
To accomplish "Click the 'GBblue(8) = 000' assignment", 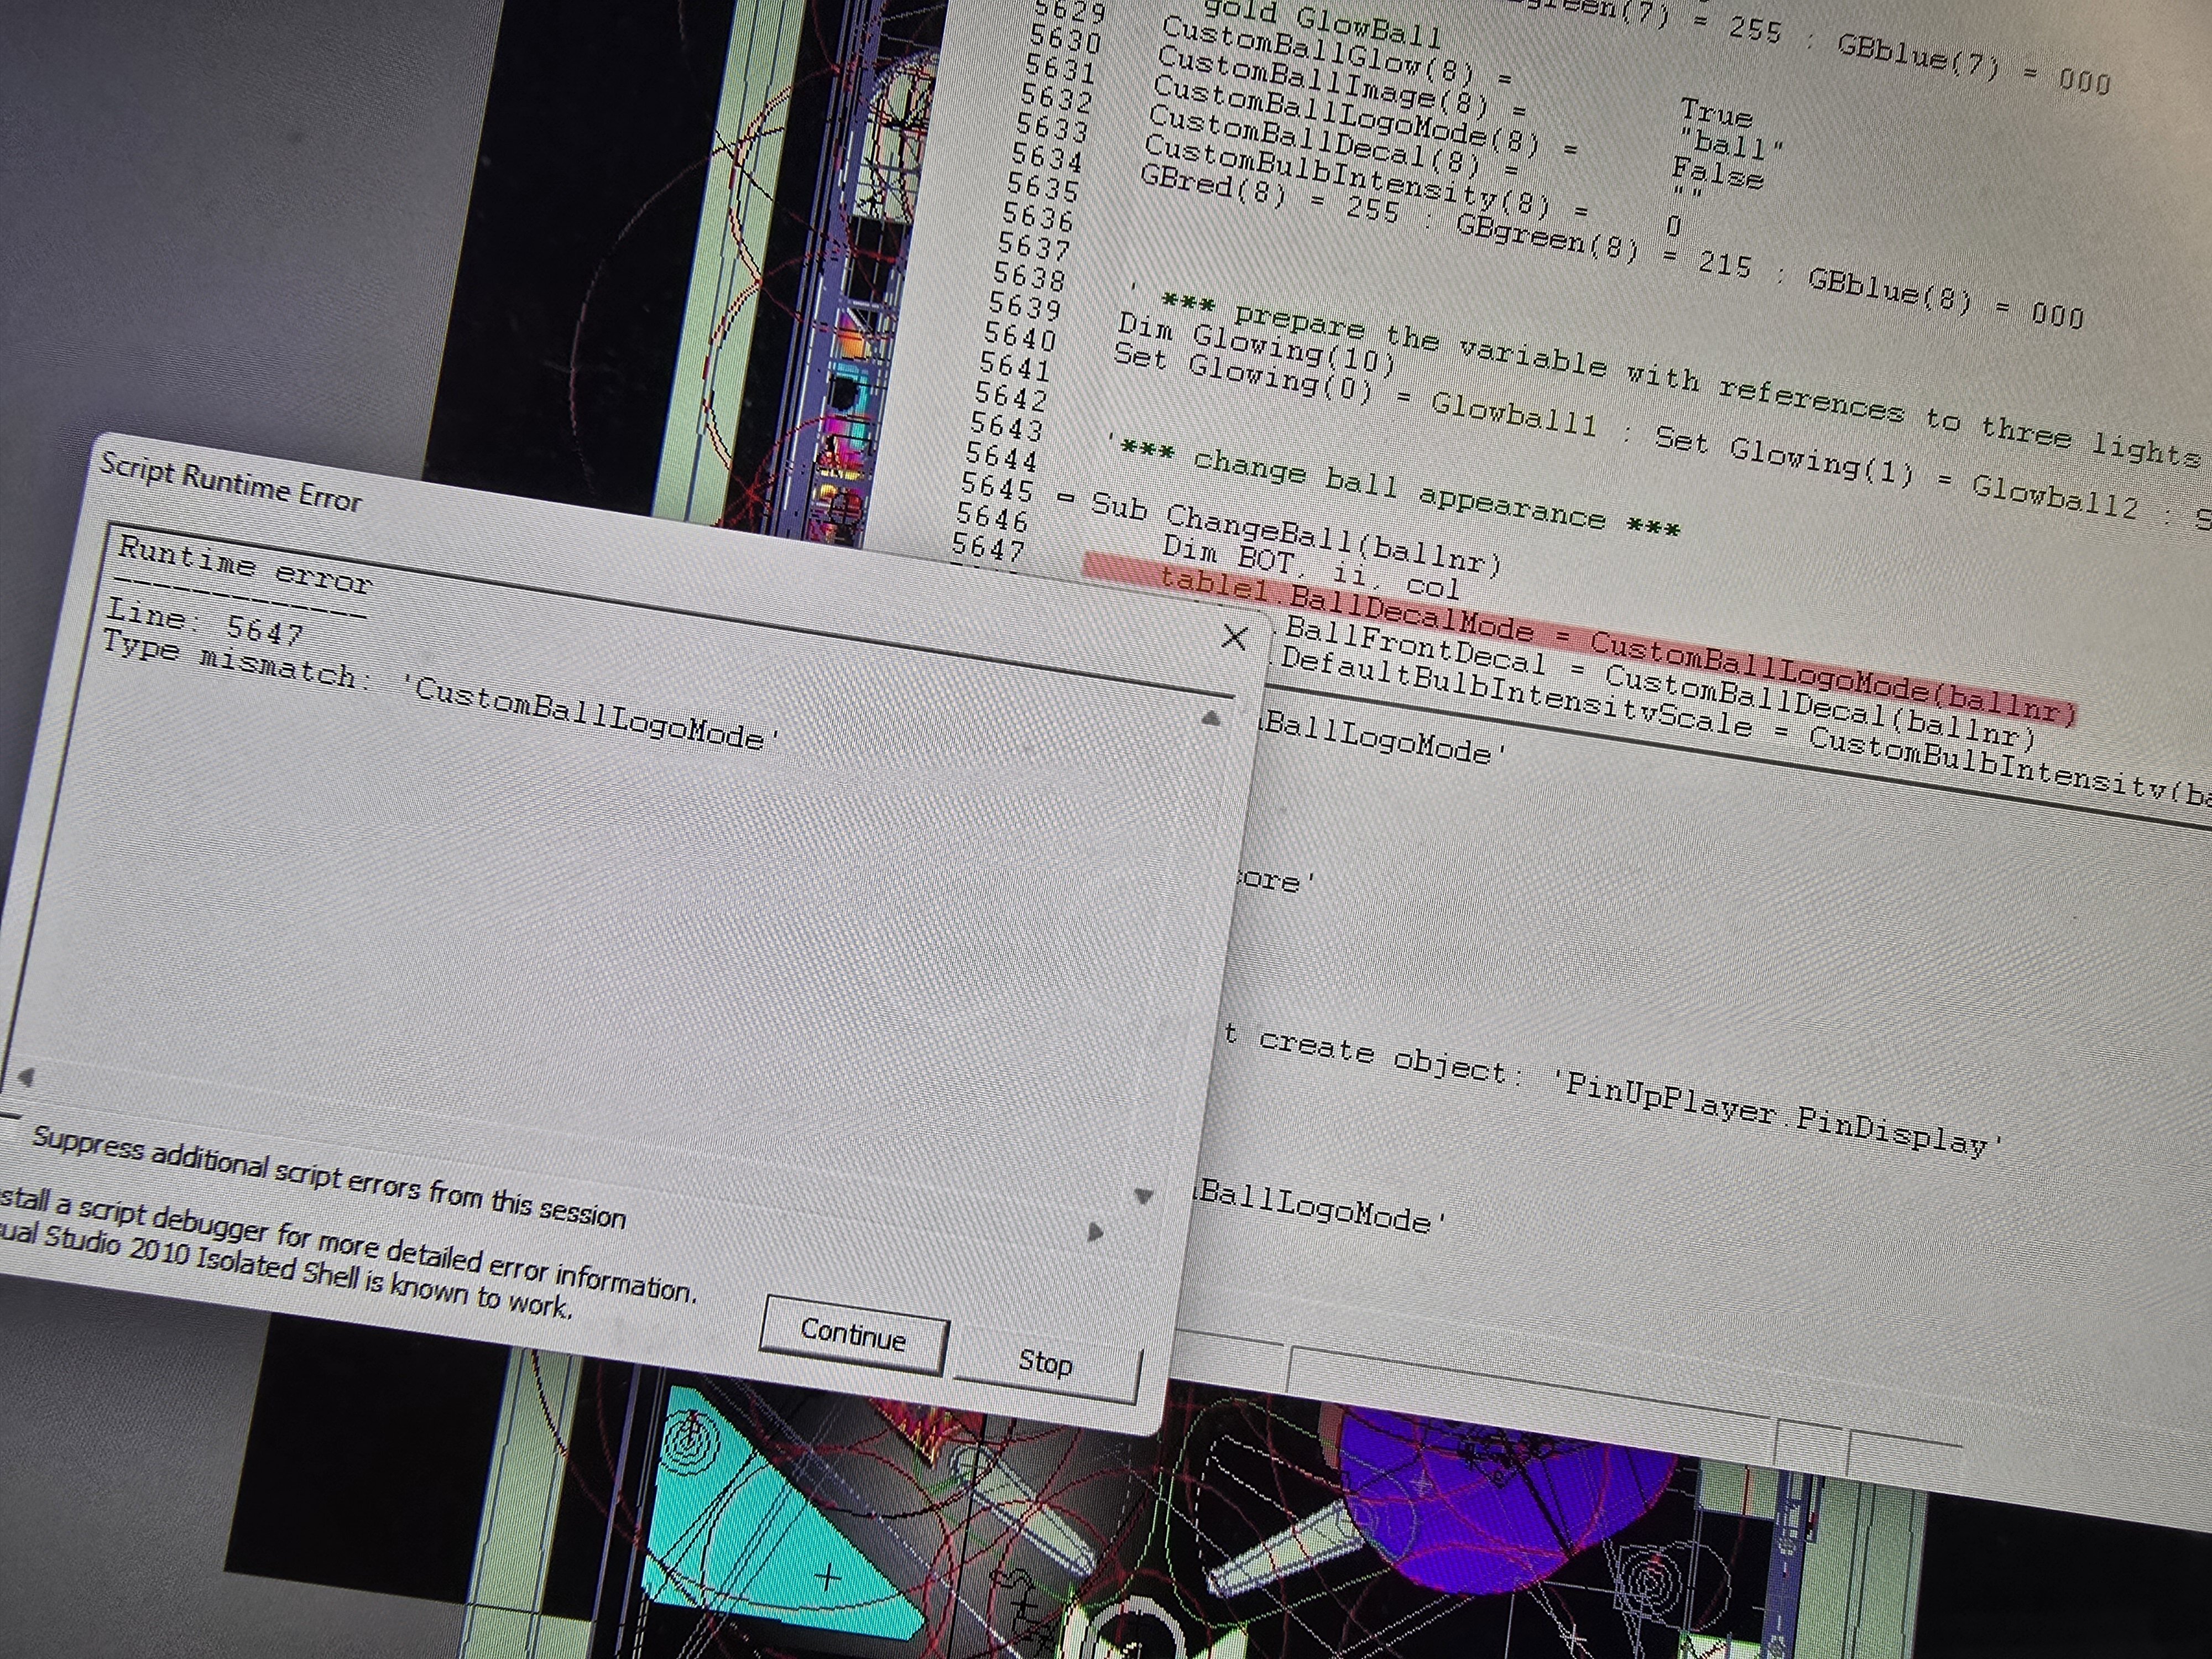I will point(1945,298).
